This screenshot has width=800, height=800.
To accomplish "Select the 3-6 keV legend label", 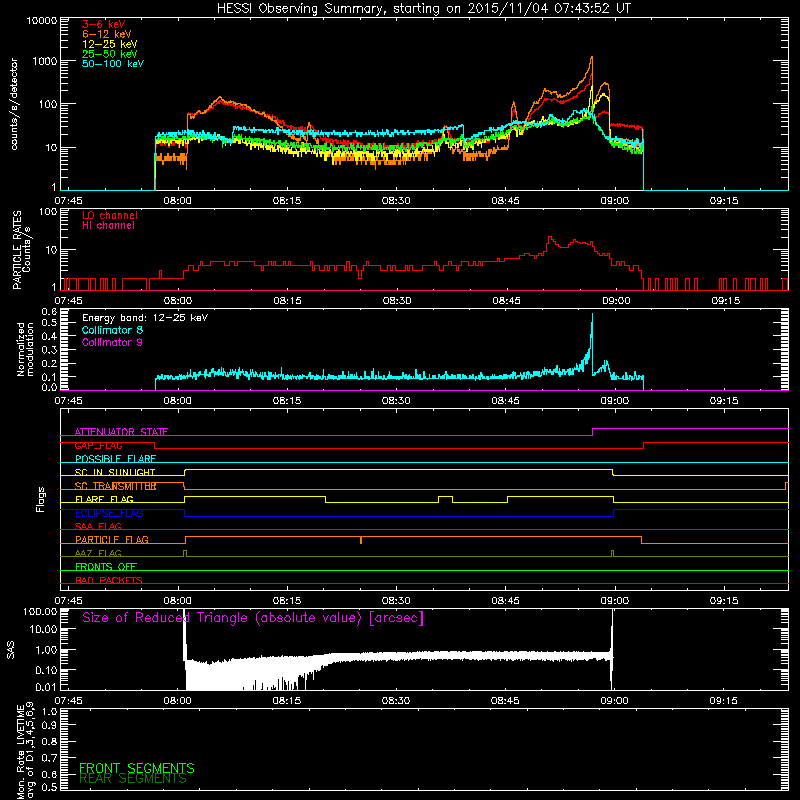I will click(x=103, y=24).
